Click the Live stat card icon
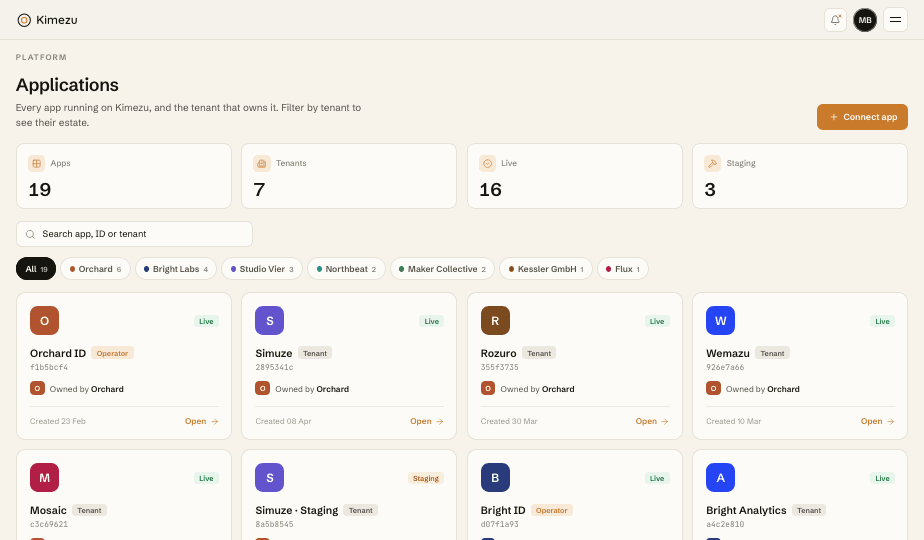This screenshot has width=924, height=540. click(487, 163)
